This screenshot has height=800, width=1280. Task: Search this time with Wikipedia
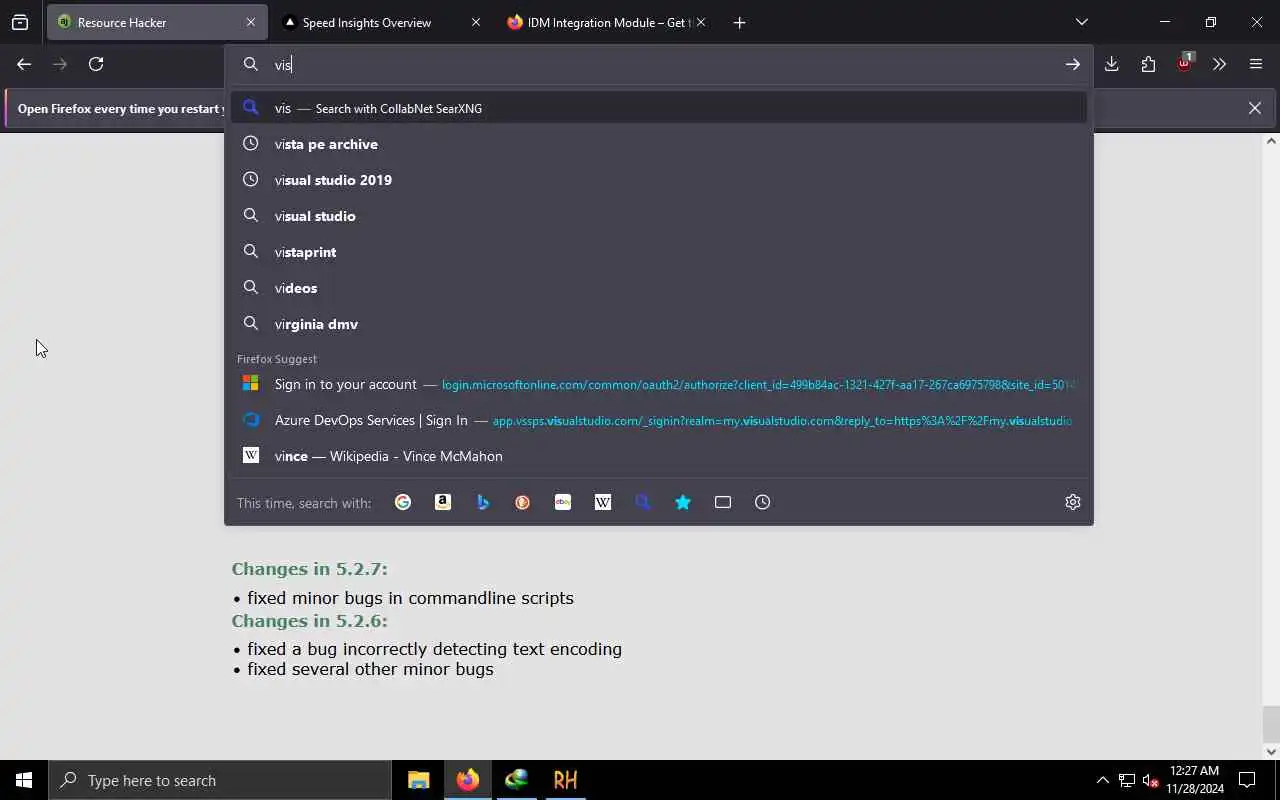coord(603,502)
